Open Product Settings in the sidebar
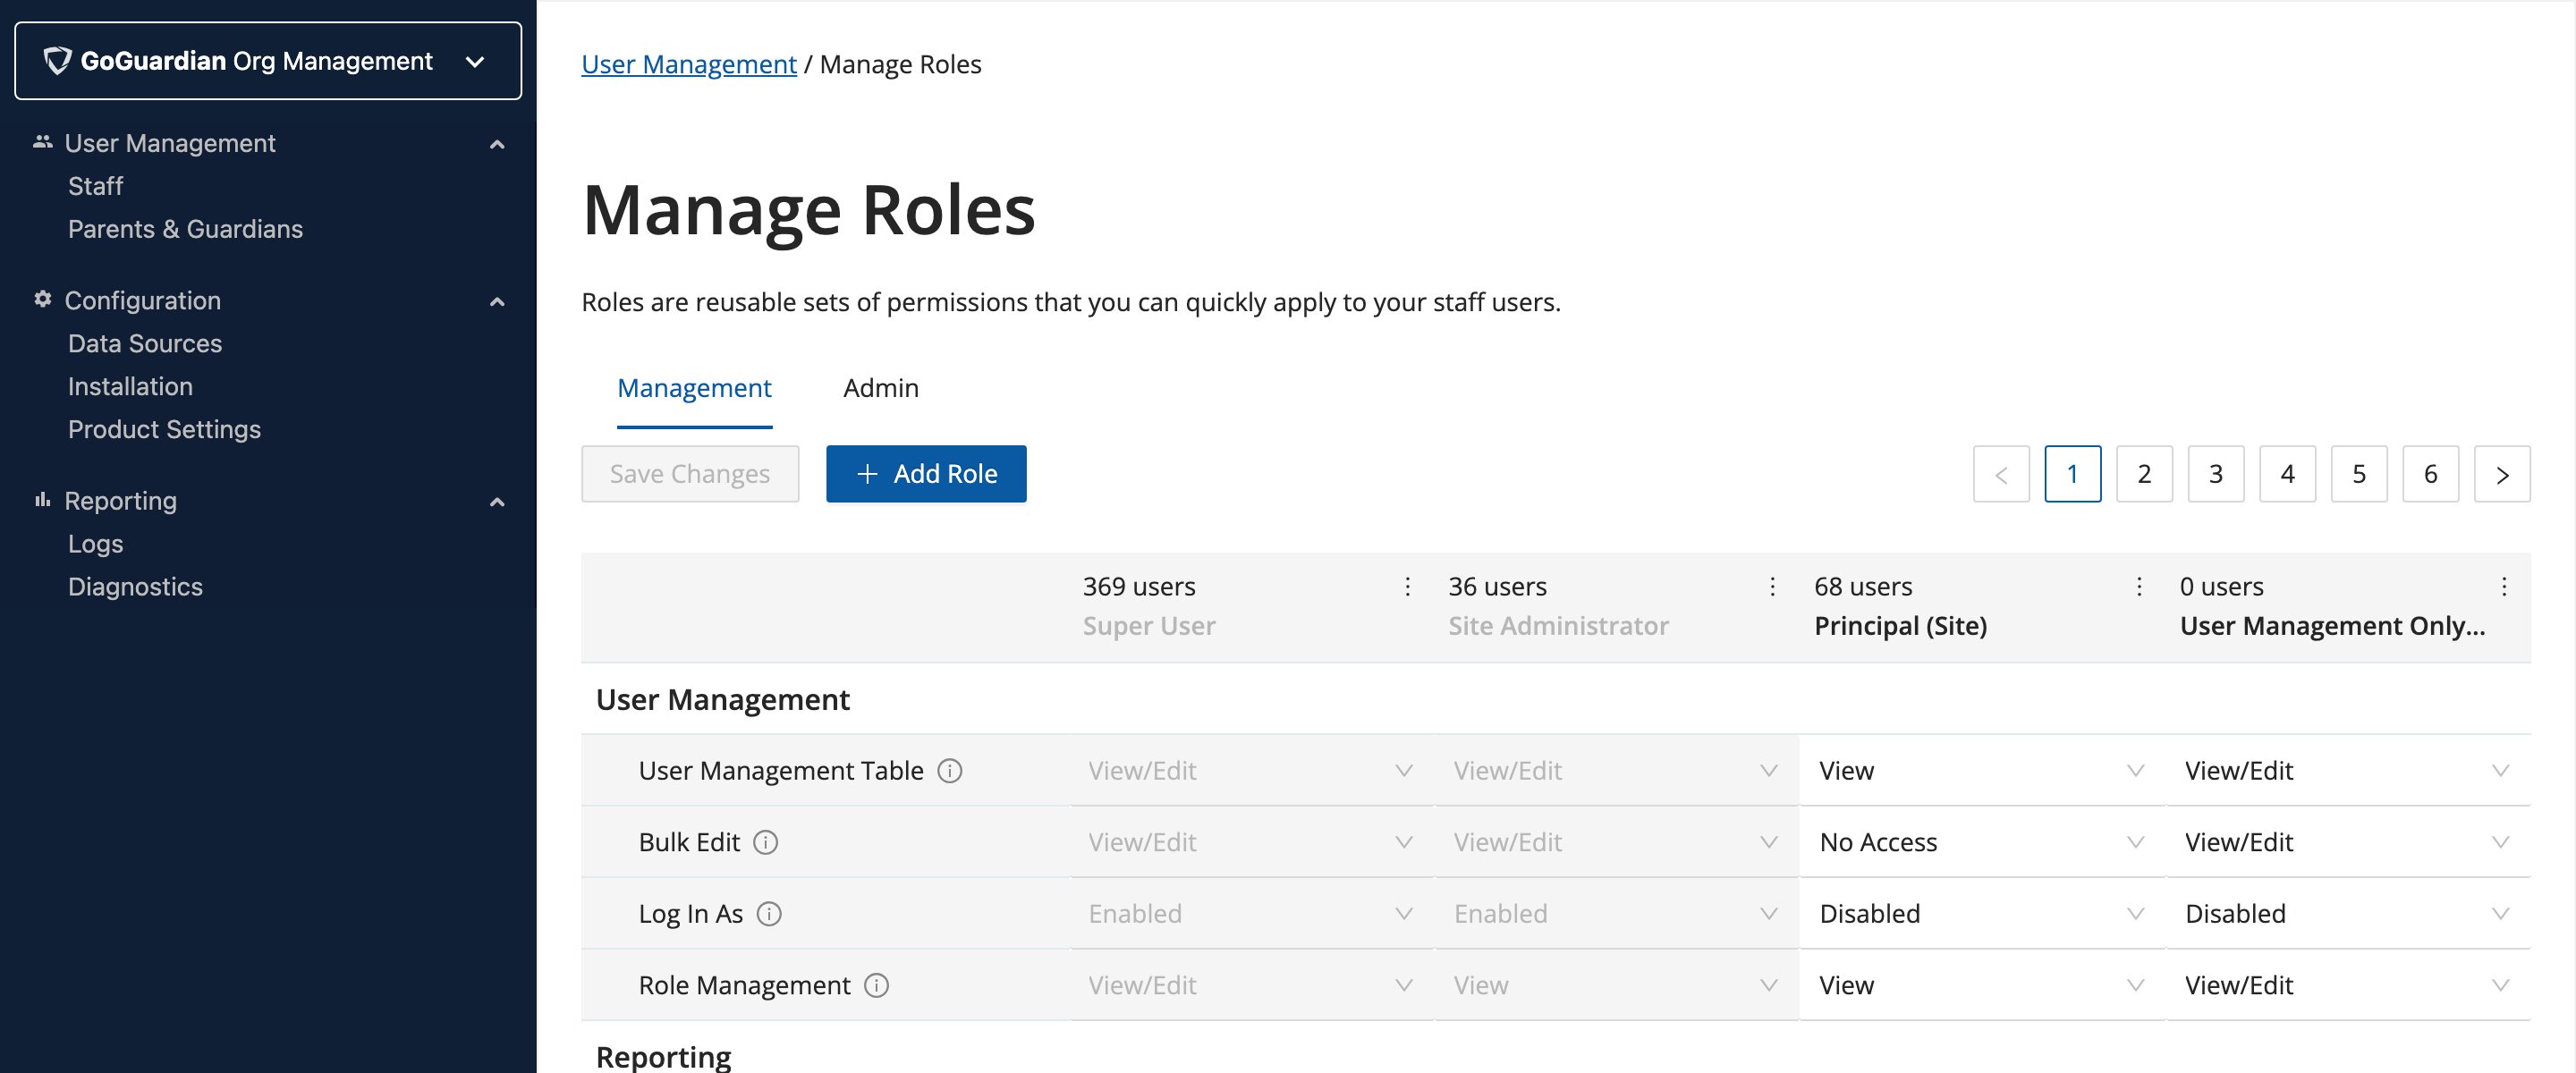This screenshot has width=2576, height=1073. [x=164, y=429]
